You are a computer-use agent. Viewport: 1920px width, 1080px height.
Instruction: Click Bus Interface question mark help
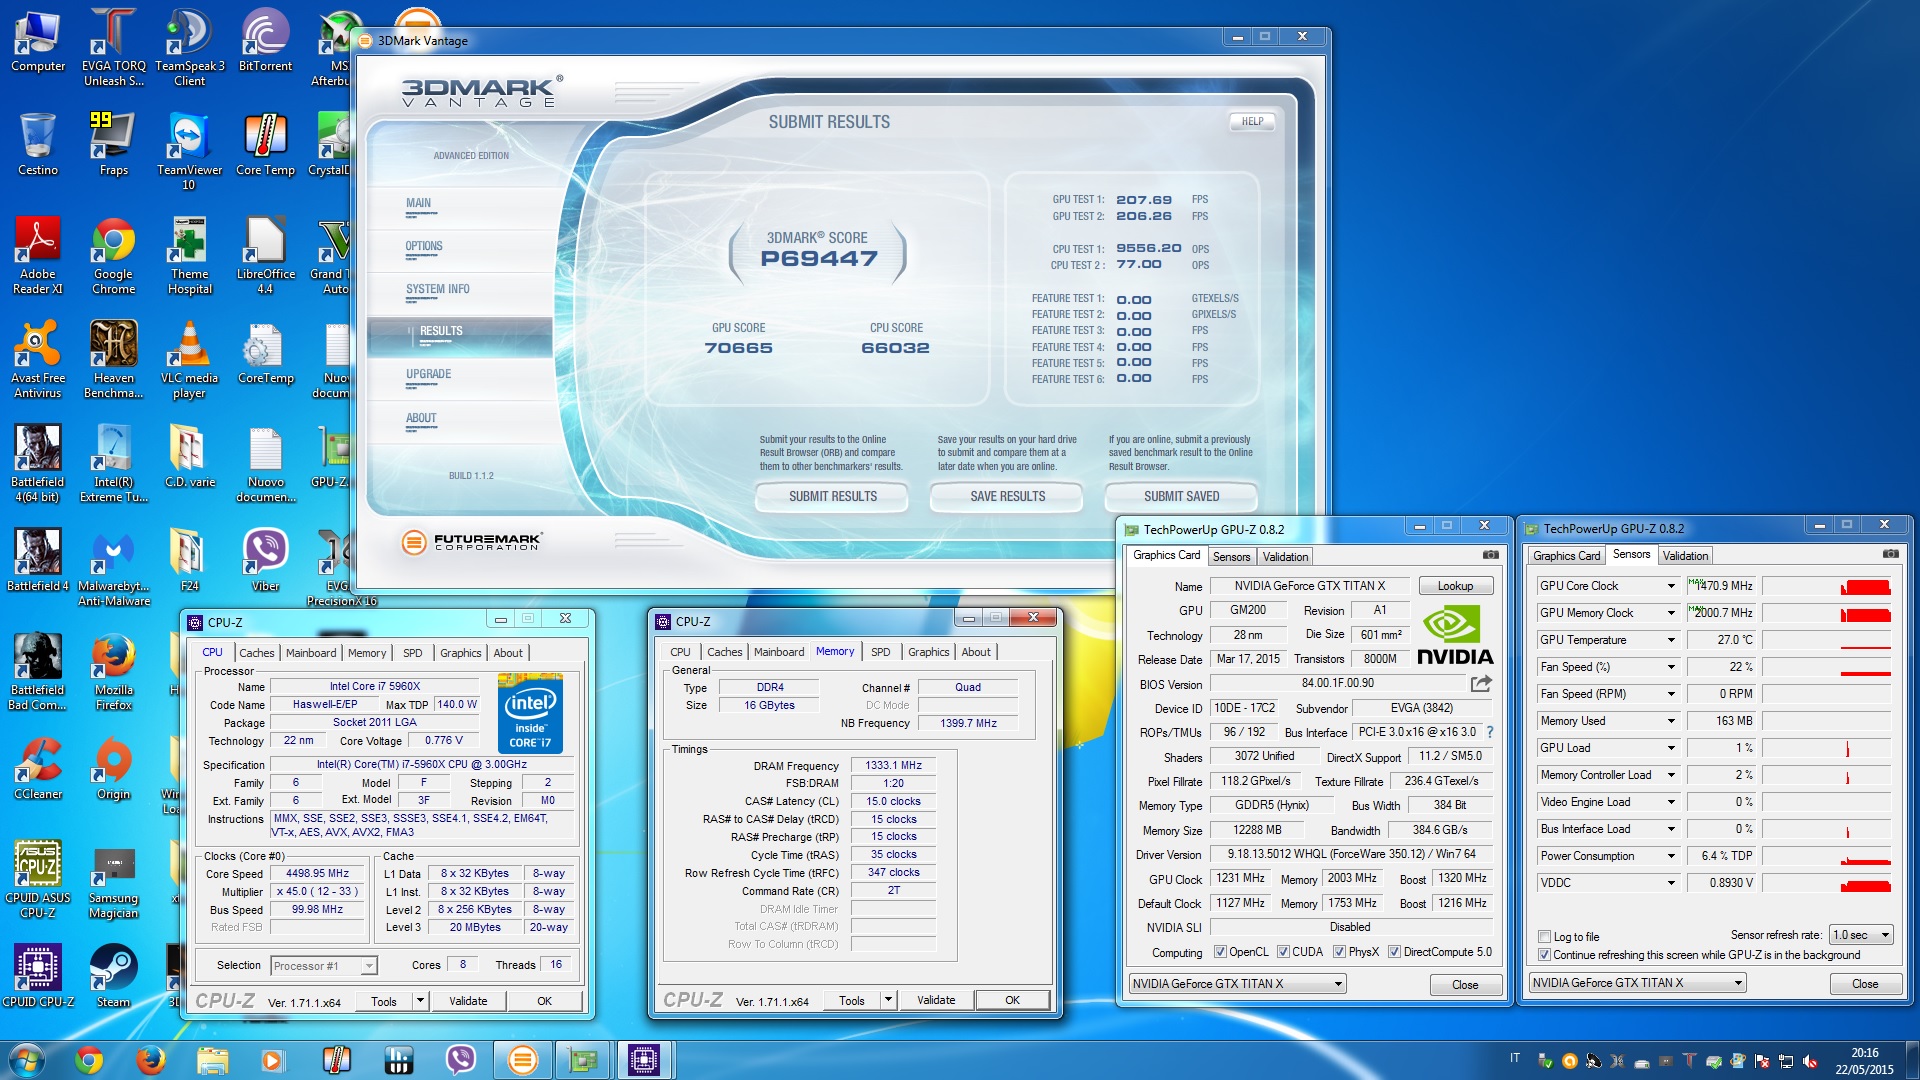click(1489, 732)
